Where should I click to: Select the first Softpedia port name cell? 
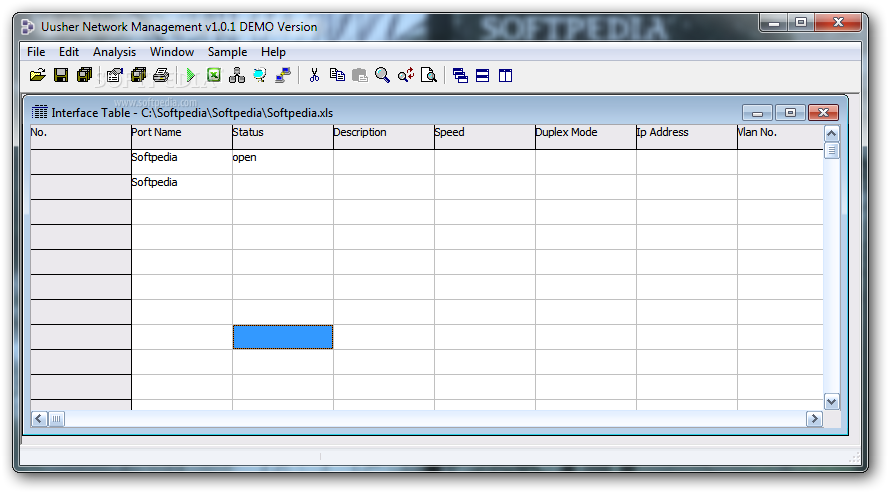click(x=182, y=162)
